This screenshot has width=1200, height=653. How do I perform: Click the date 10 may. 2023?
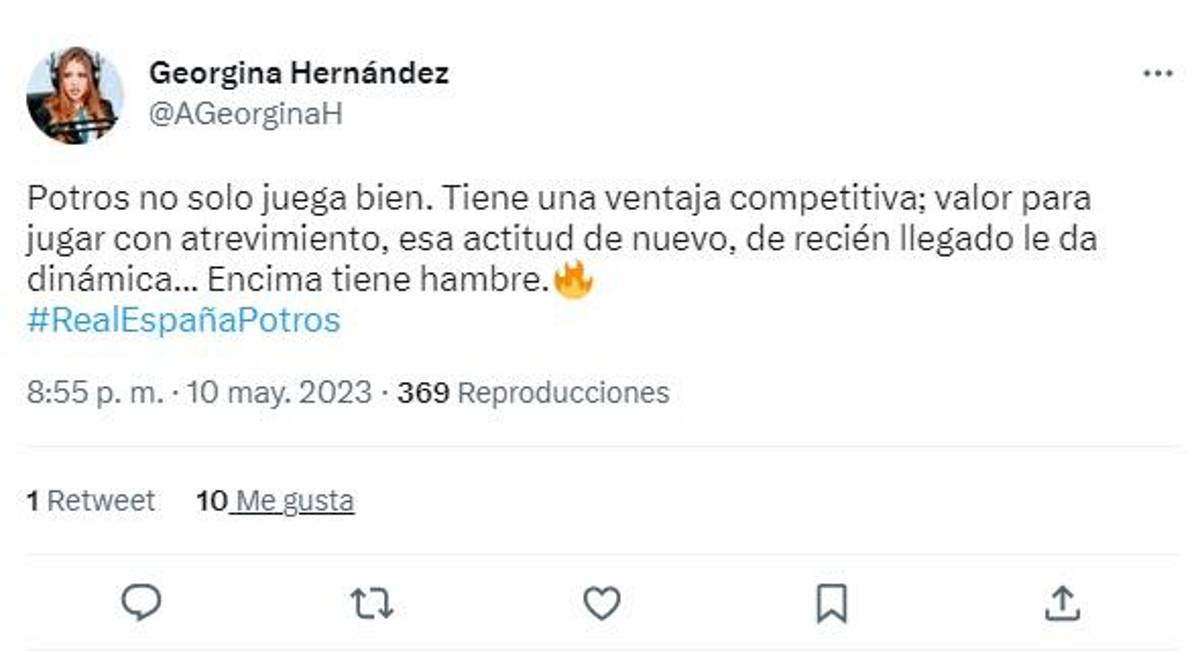click(272, 393)
